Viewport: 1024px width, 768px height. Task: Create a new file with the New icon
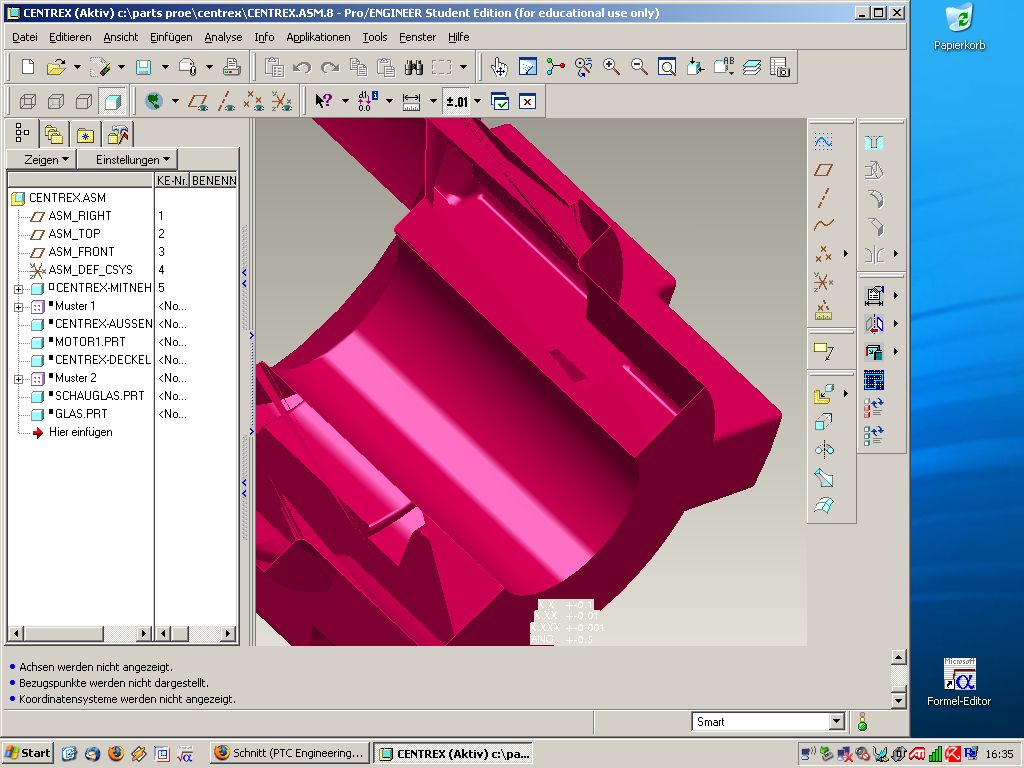click(x=27, y=67)
